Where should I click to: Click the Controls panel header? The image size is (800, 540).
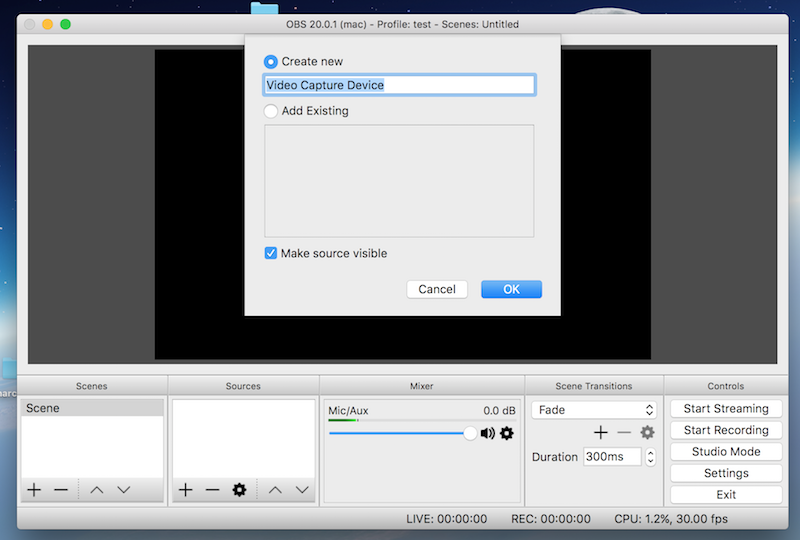click(726, 386)
